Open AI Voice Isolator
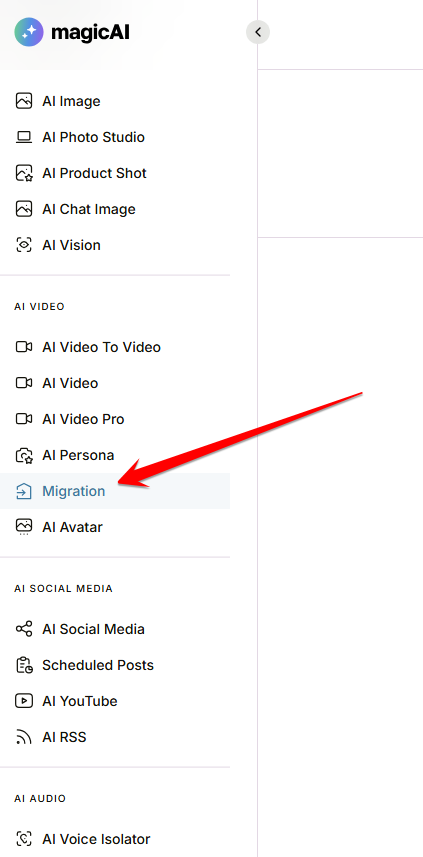This screenshot has height=857, width=423. (x=115, y=839)
